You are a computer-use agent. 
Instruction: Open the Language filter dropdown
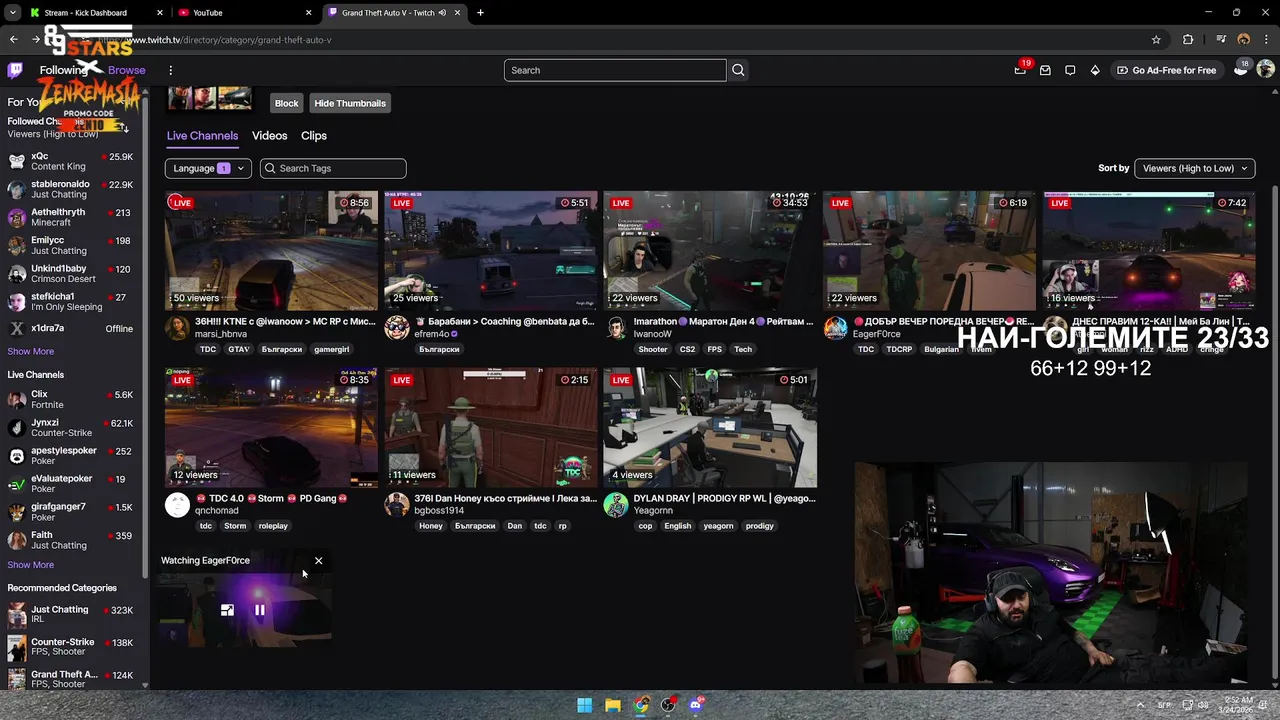tap(208, 168)
